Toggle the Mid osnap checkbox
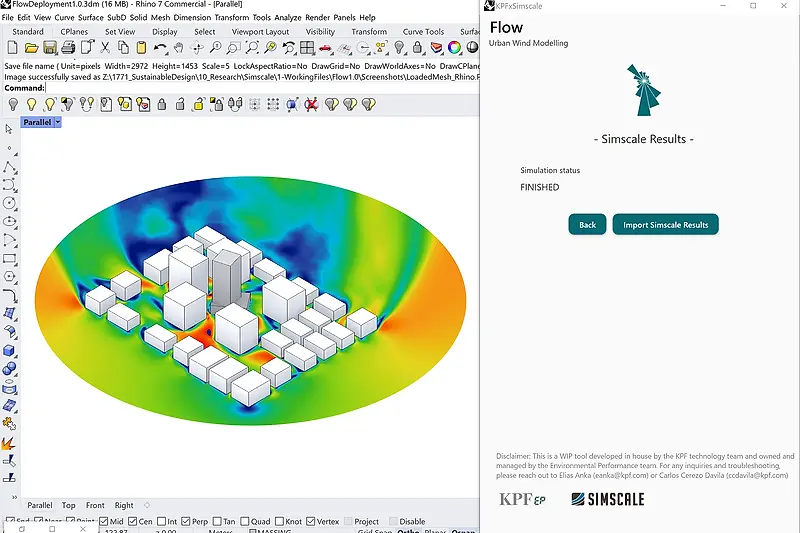This screenshot has width=800, height=533. (104, 521)
